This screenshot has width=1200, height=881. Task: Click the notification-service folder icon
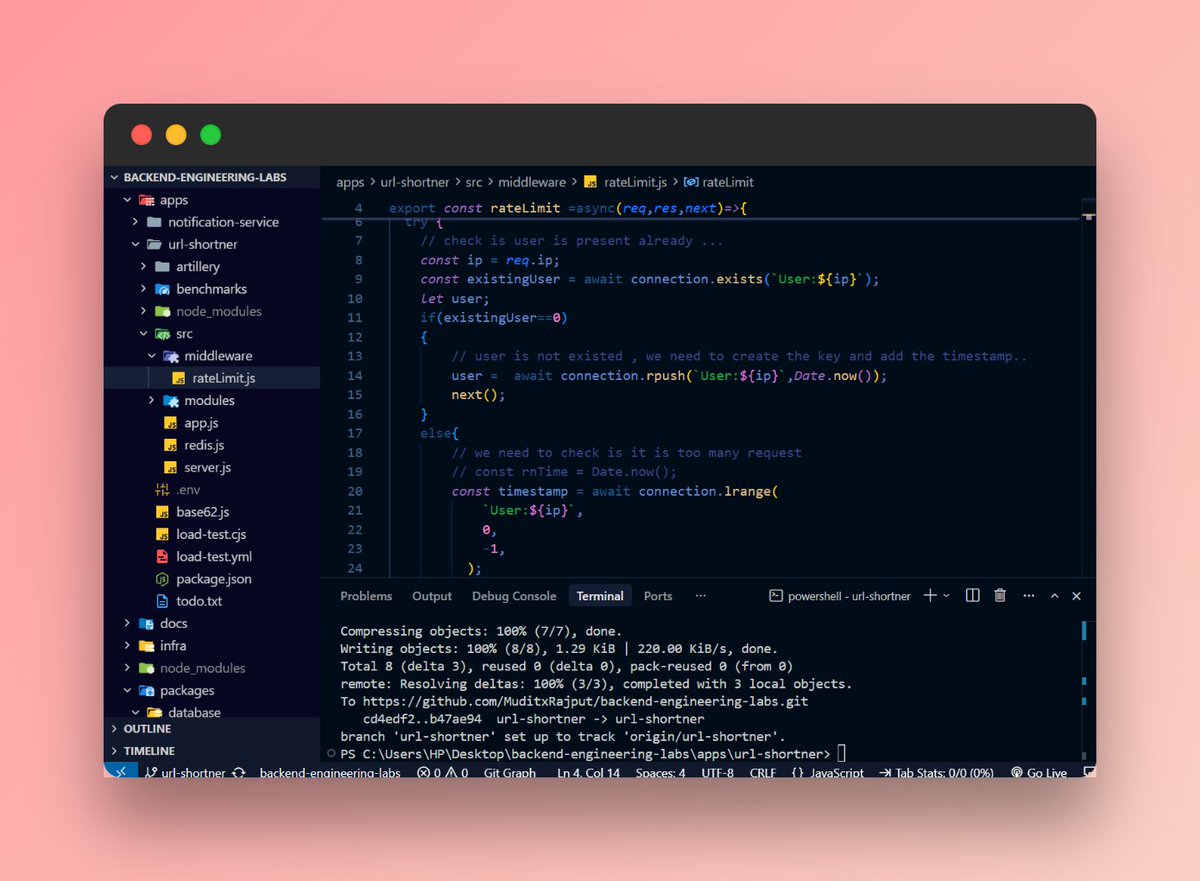click(x=154, y=222)
